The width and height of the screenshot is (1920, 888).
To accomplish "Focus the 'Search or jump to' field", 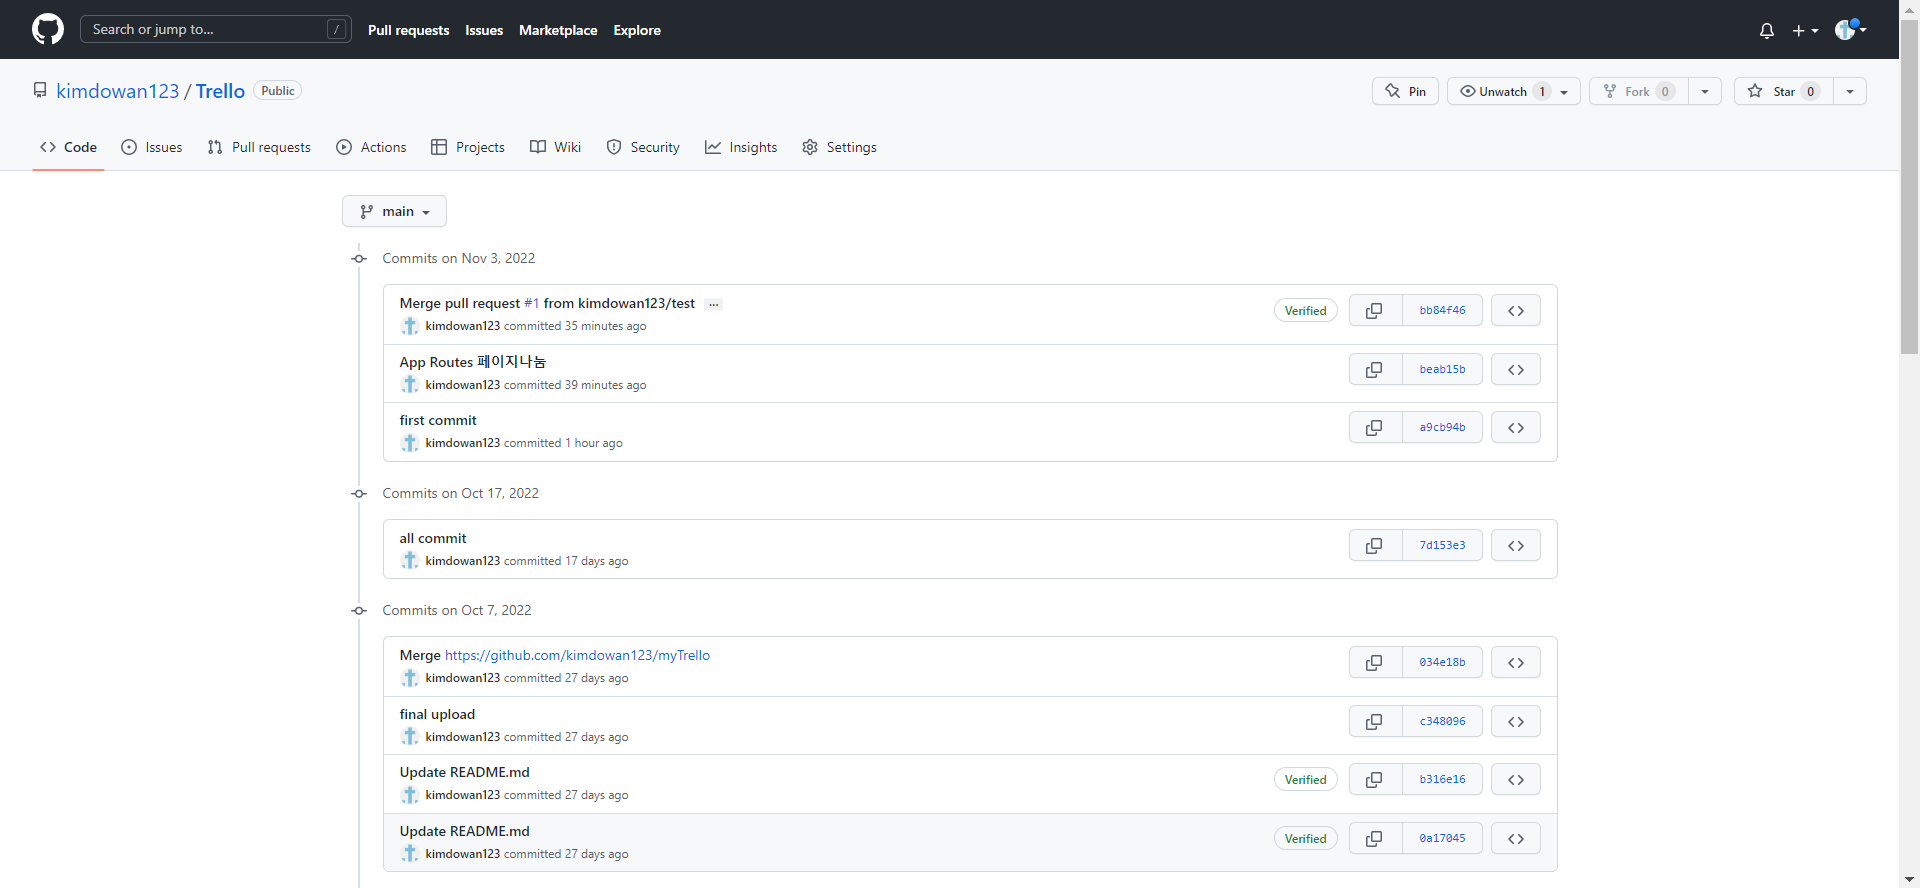I will (216, 29).
